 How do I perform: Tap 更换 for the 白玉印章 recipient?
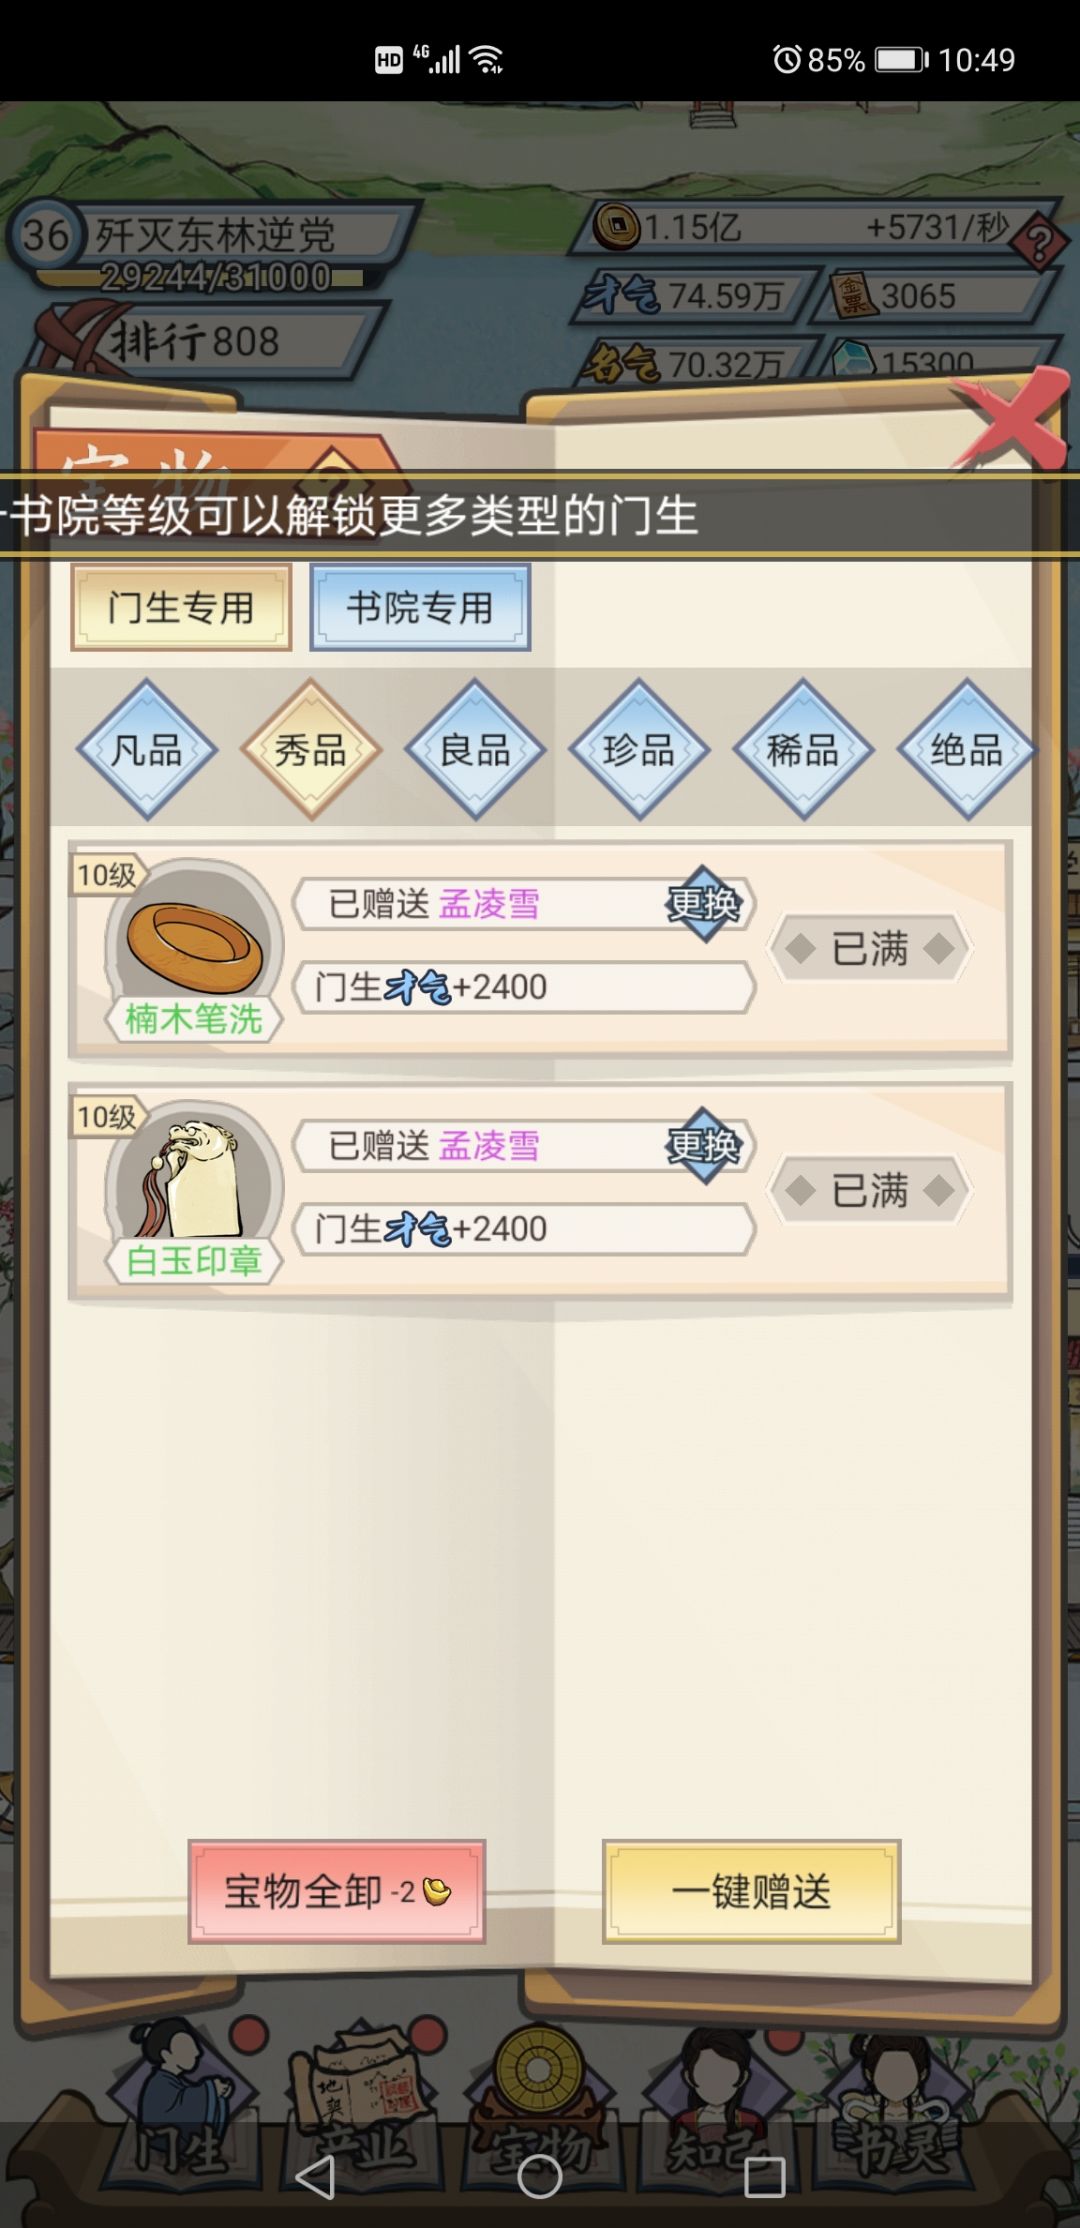(x=704, y=1146)
